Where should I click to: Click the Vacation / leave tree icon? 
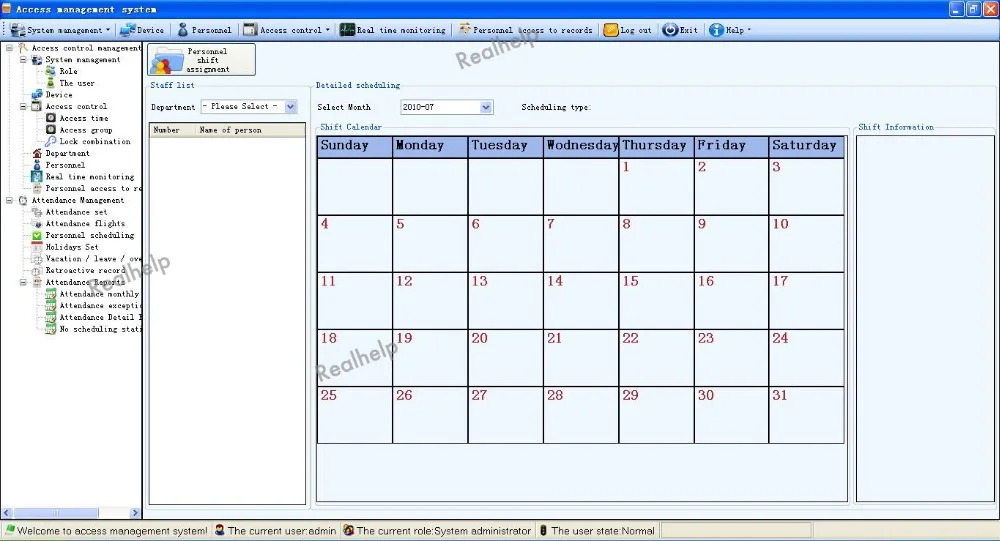[x=37, y=258]
